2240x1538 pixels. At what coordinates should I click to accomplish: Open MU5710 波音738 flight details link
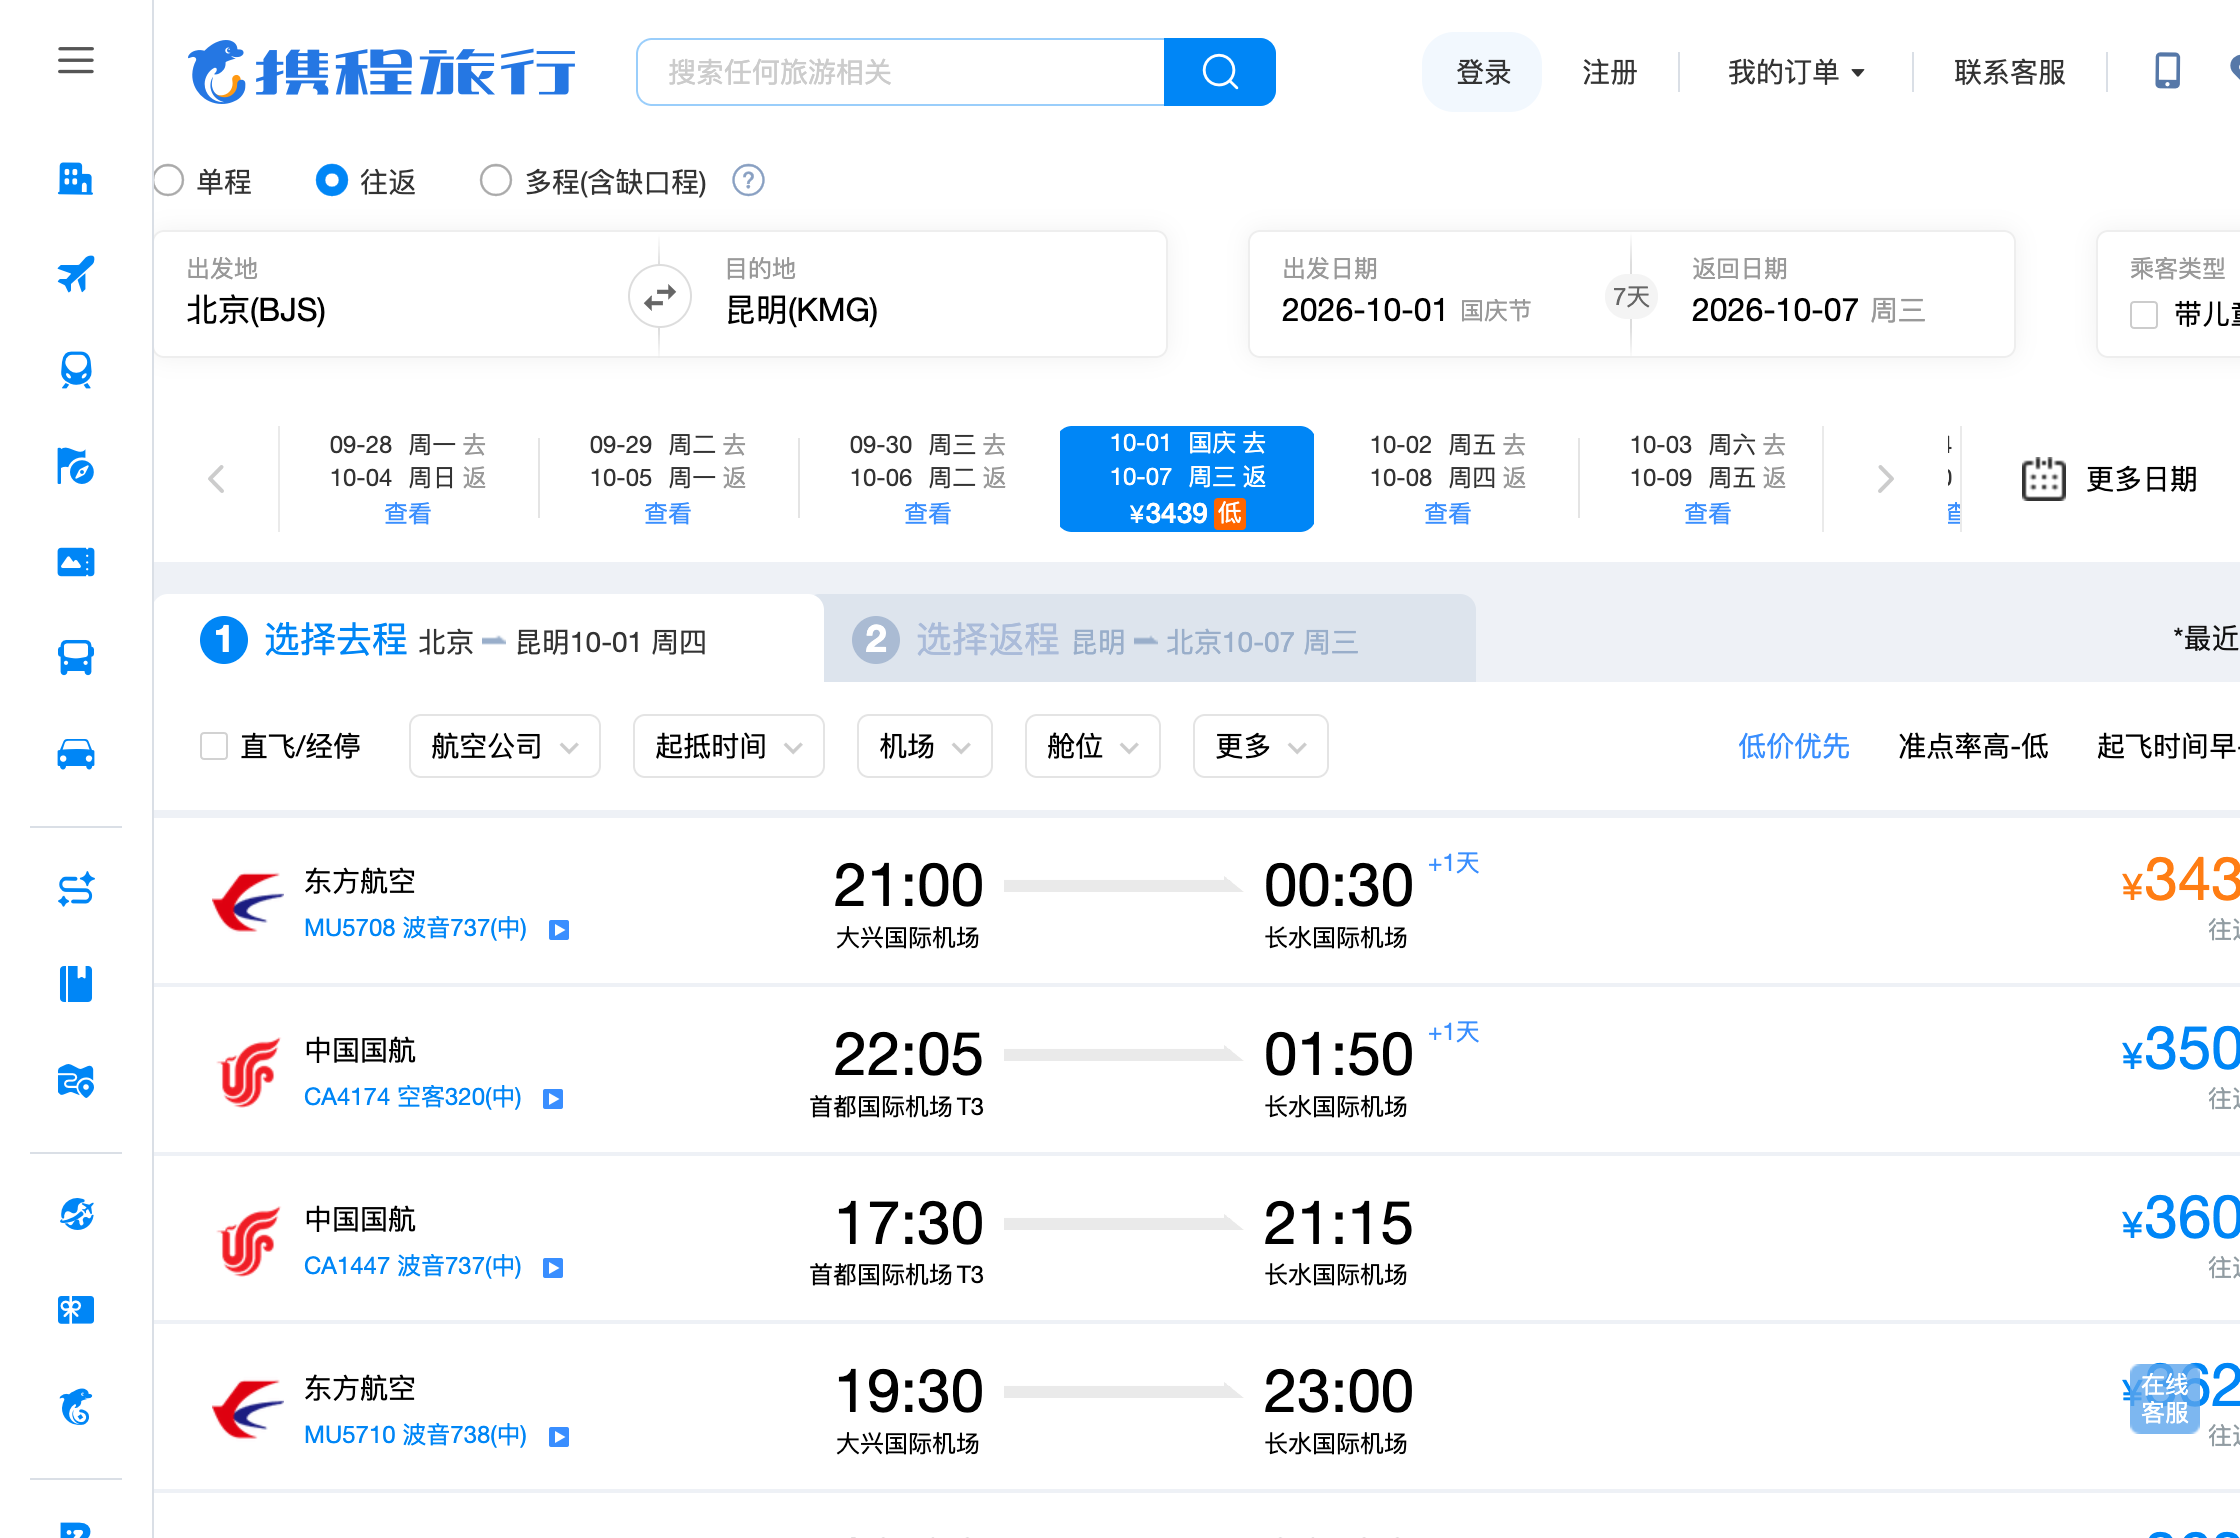point(415,1435)
